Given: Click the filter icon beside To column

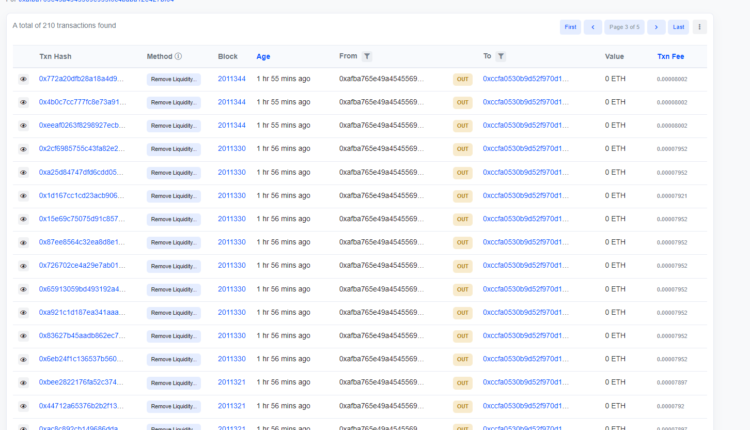Looking at the screenshot, I should [501, 57].
